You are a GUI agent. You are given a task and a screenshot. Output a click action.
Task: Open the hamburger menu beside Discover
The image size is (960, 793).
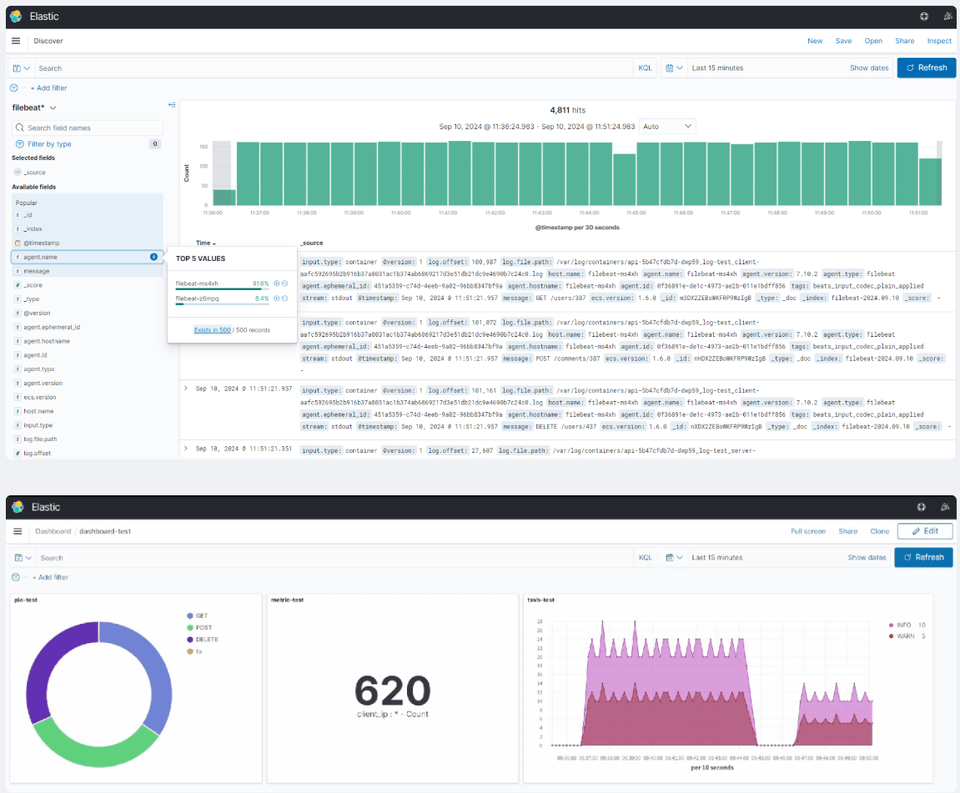16,41
